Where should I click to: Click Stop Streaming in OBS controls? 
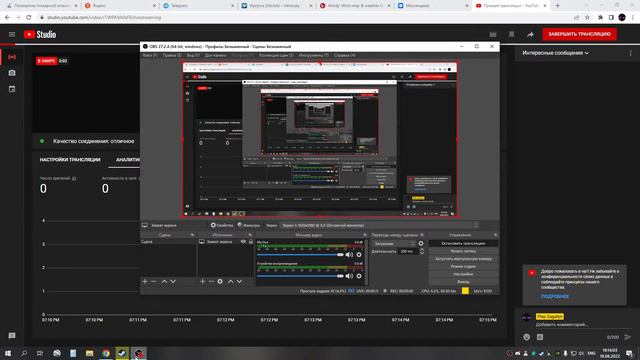pos(463,243)
